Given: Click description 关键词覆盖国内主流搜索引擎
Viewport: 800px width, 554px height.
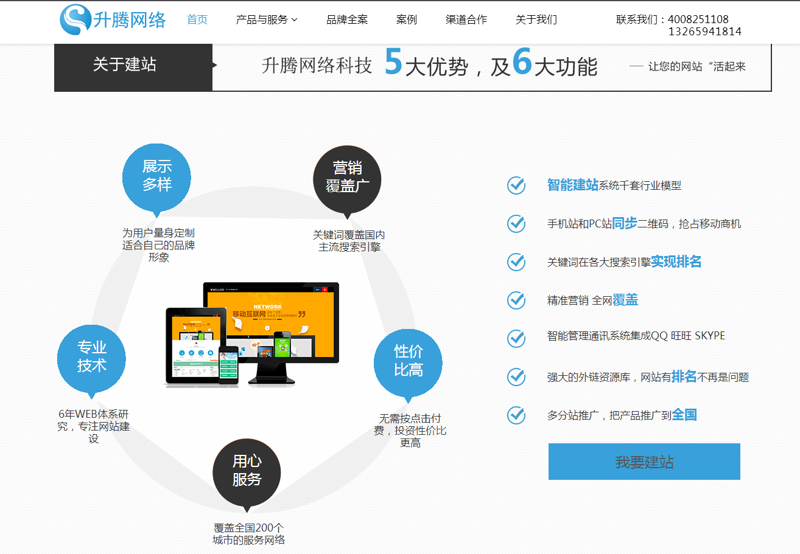Looking at the screenshot, I should 349,241.
